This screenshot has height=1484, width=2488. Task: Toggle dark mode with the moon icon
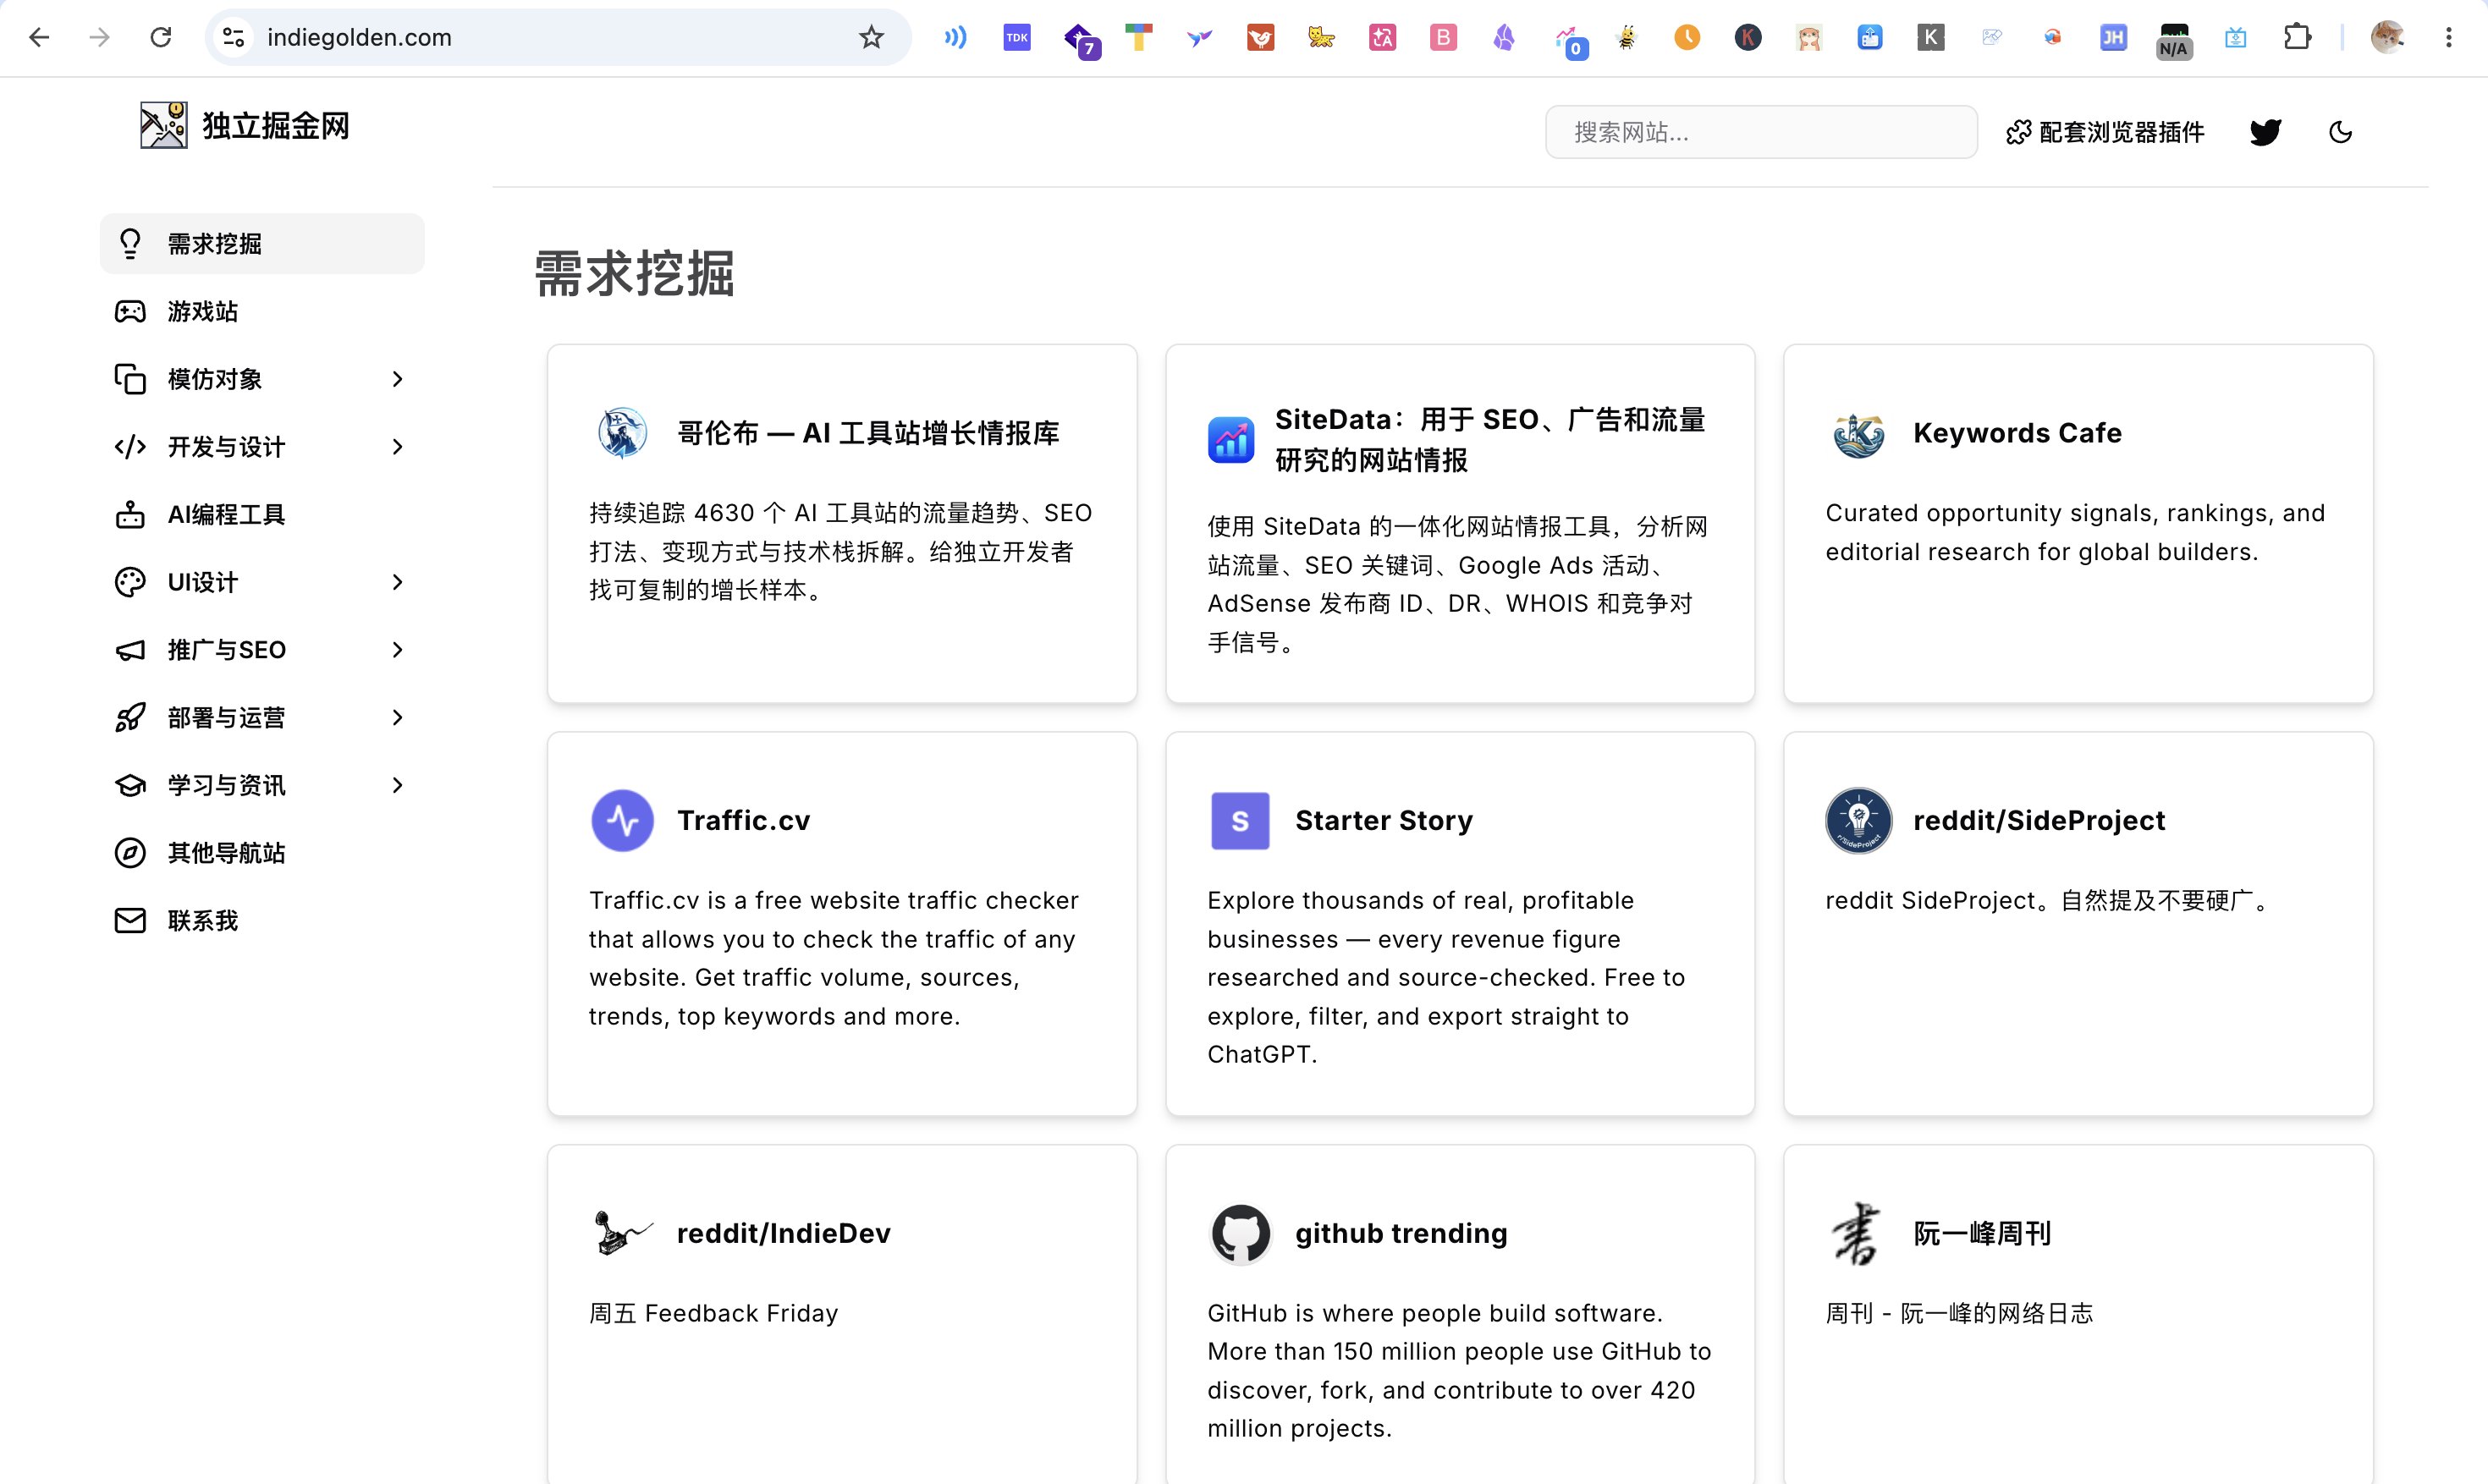coord(2340,132)
